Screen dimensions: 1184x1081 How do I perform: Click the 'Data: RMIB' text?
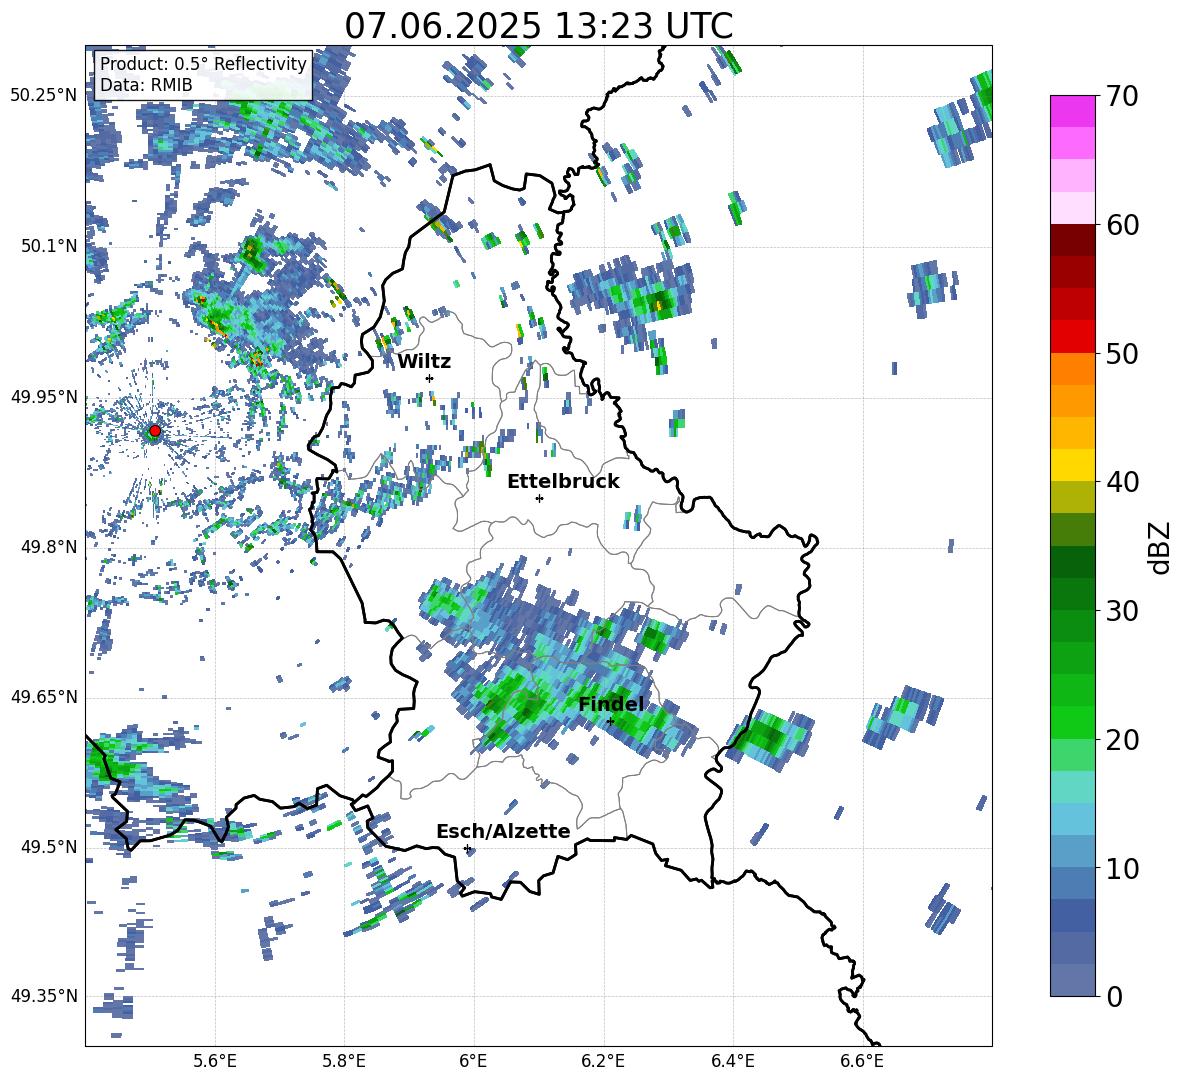(x=146, y=85)
